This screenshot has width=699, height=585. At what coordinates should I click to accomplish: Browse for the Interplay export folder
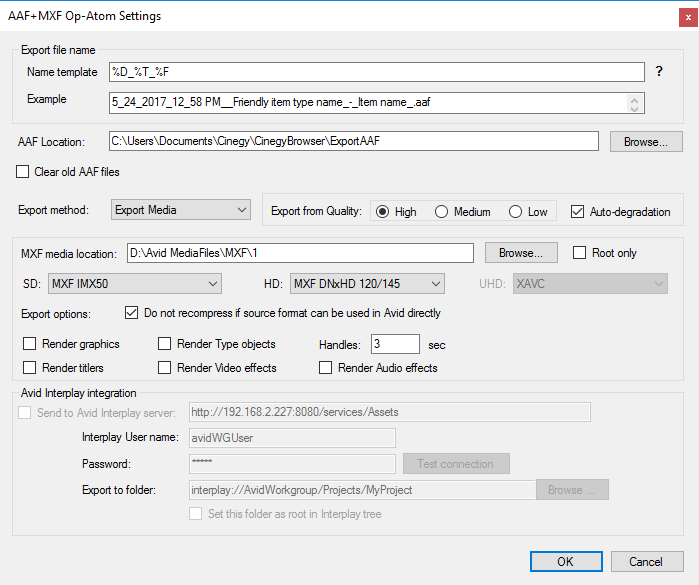(572, 490)
